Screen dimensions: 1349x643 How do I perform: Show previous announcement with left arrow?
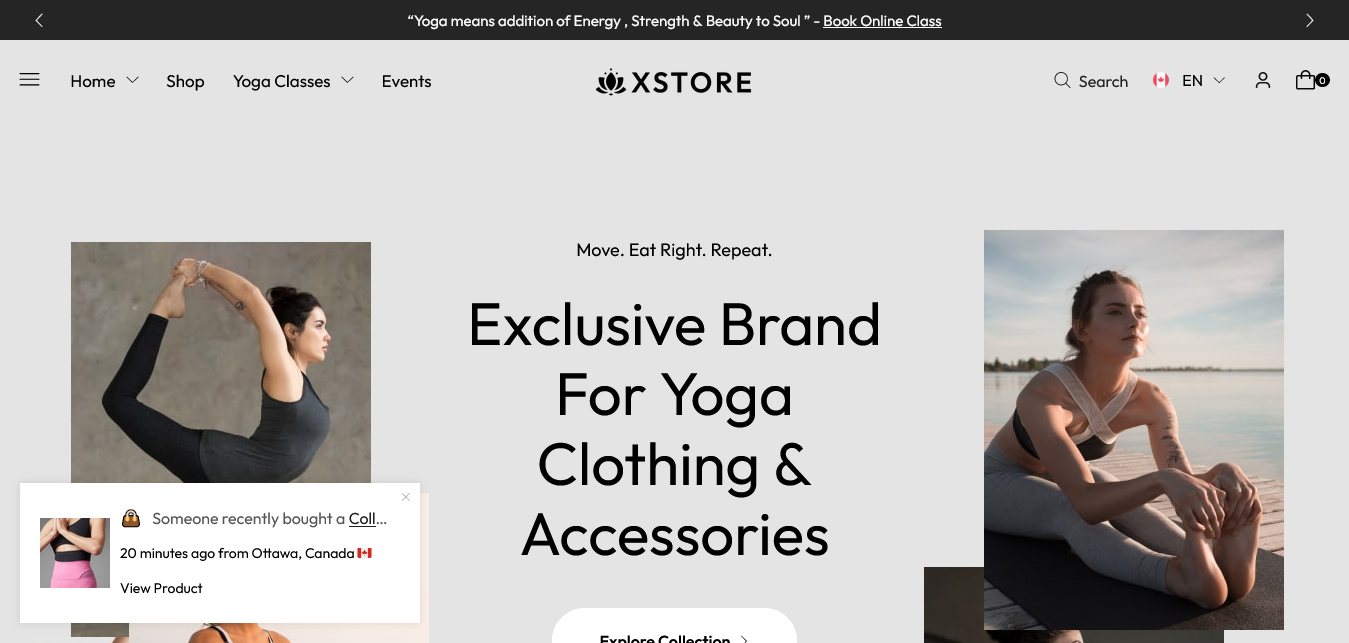tap(39, 20)
